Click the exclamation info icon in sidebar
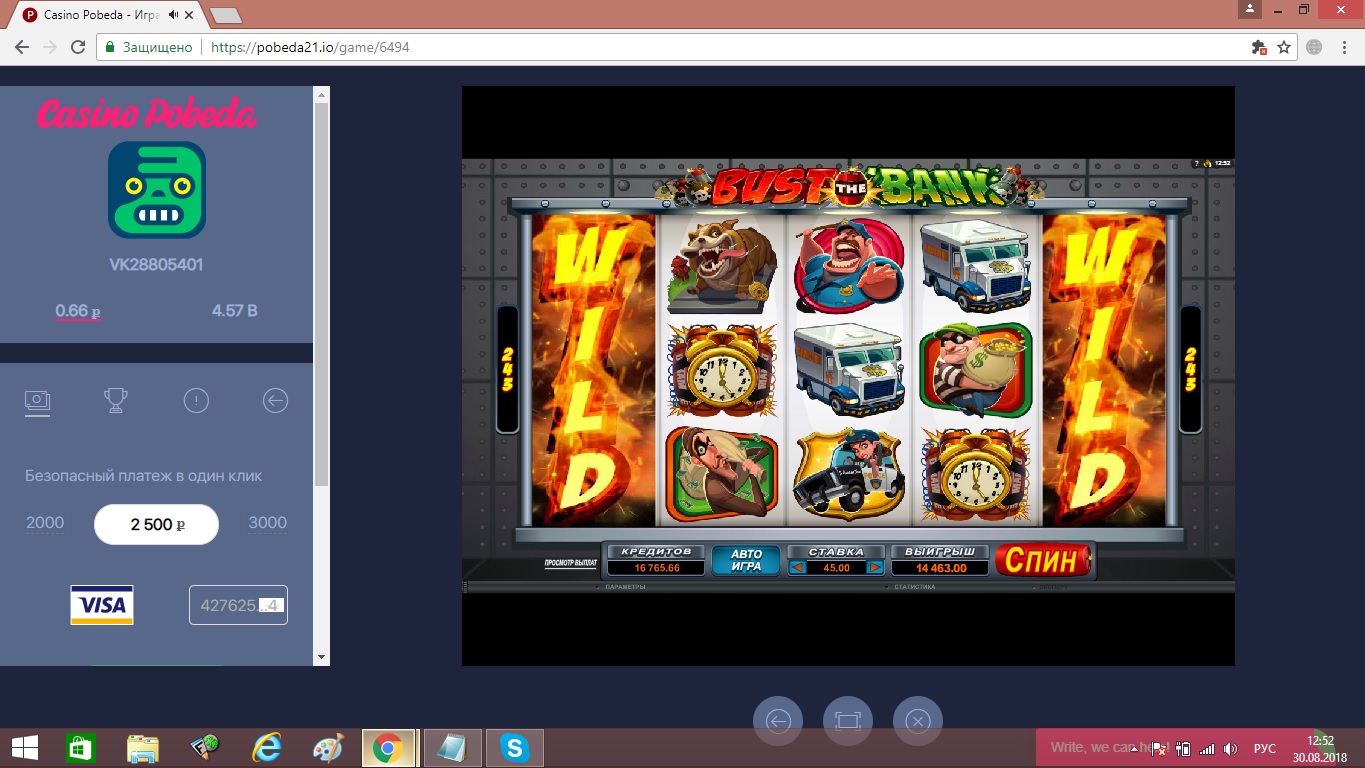1365x768 pixels. (196, 401)
